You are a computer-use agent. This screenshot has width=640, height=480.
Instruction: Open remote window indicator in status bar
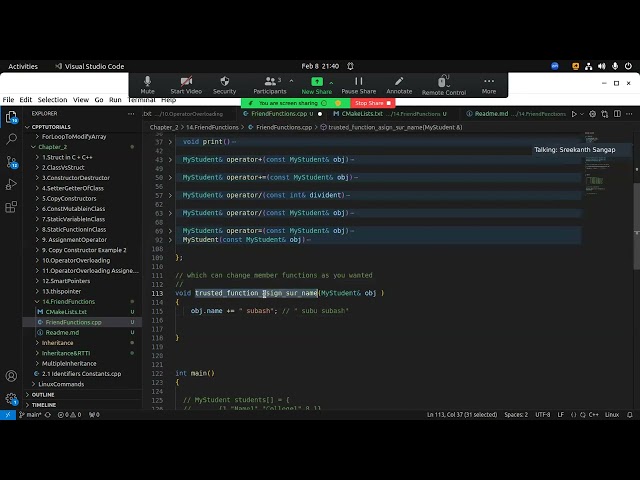8,415
